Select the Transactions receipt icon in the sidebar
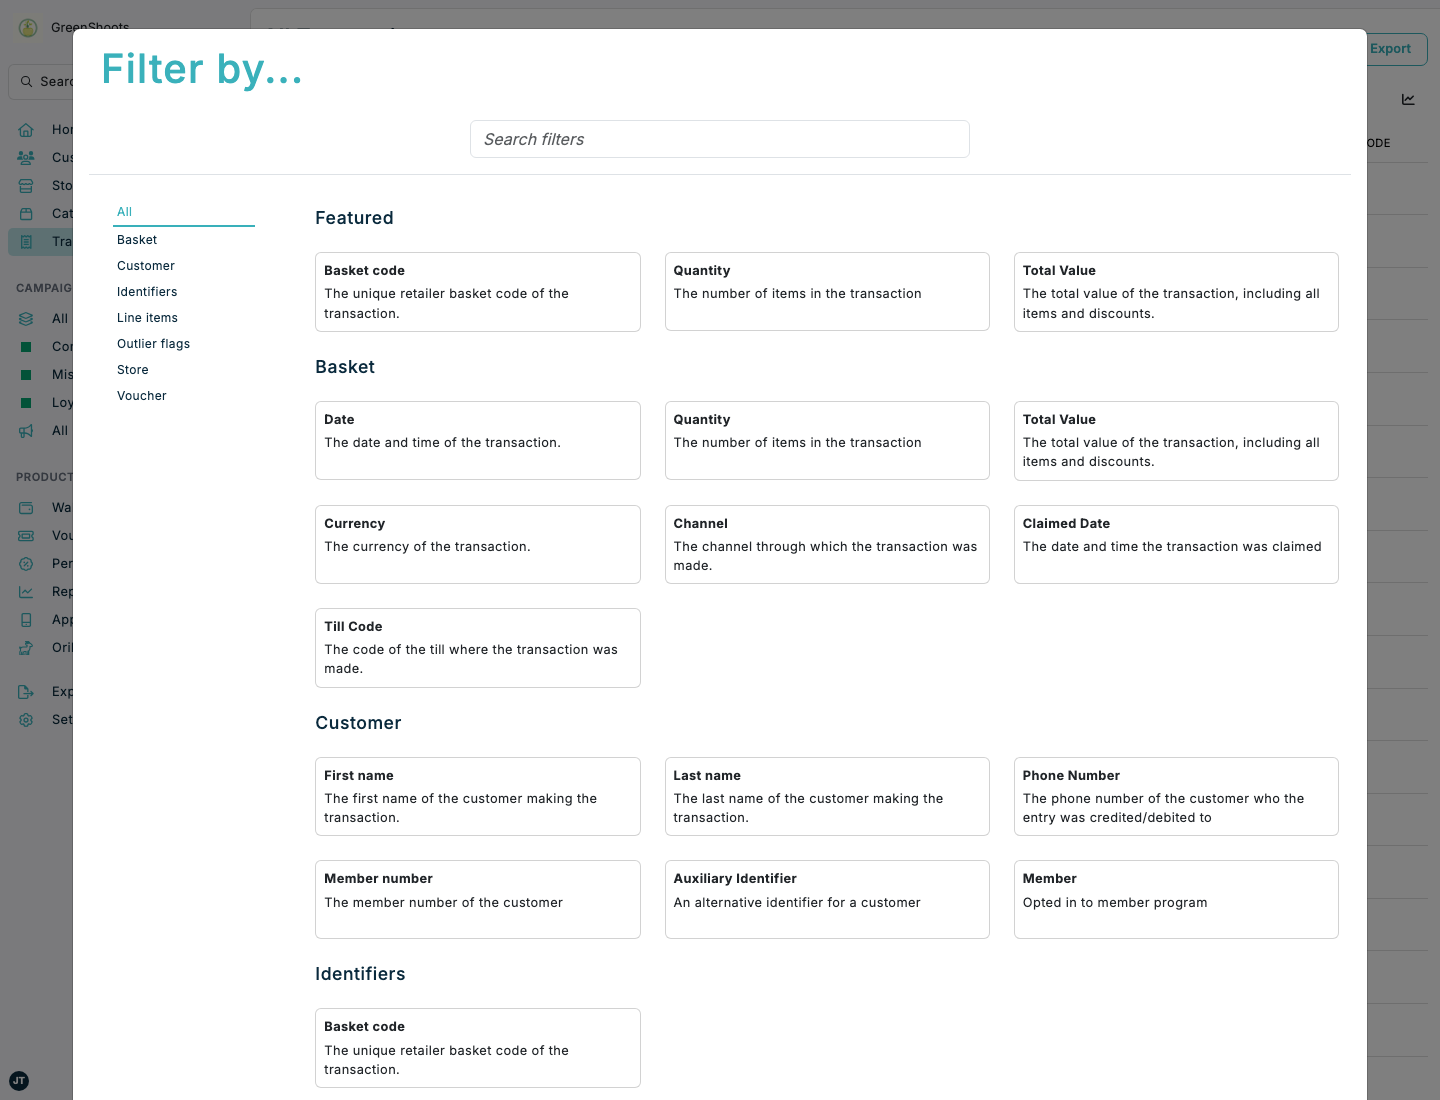Screen dimensions: 1440x1100 pyautogui.click(x=25, y=241)
